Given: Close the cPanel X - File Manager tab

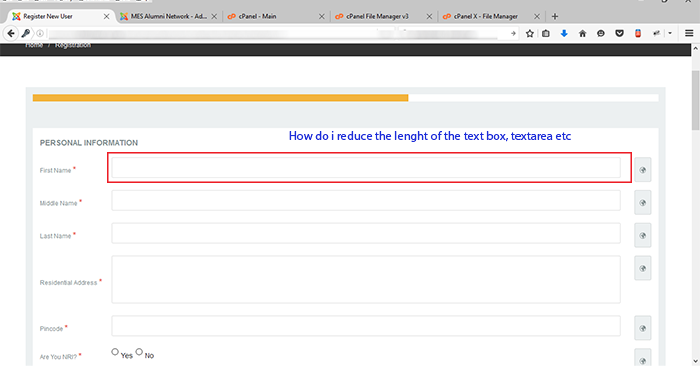Looking at the screenshot, I should pos(537,17).
